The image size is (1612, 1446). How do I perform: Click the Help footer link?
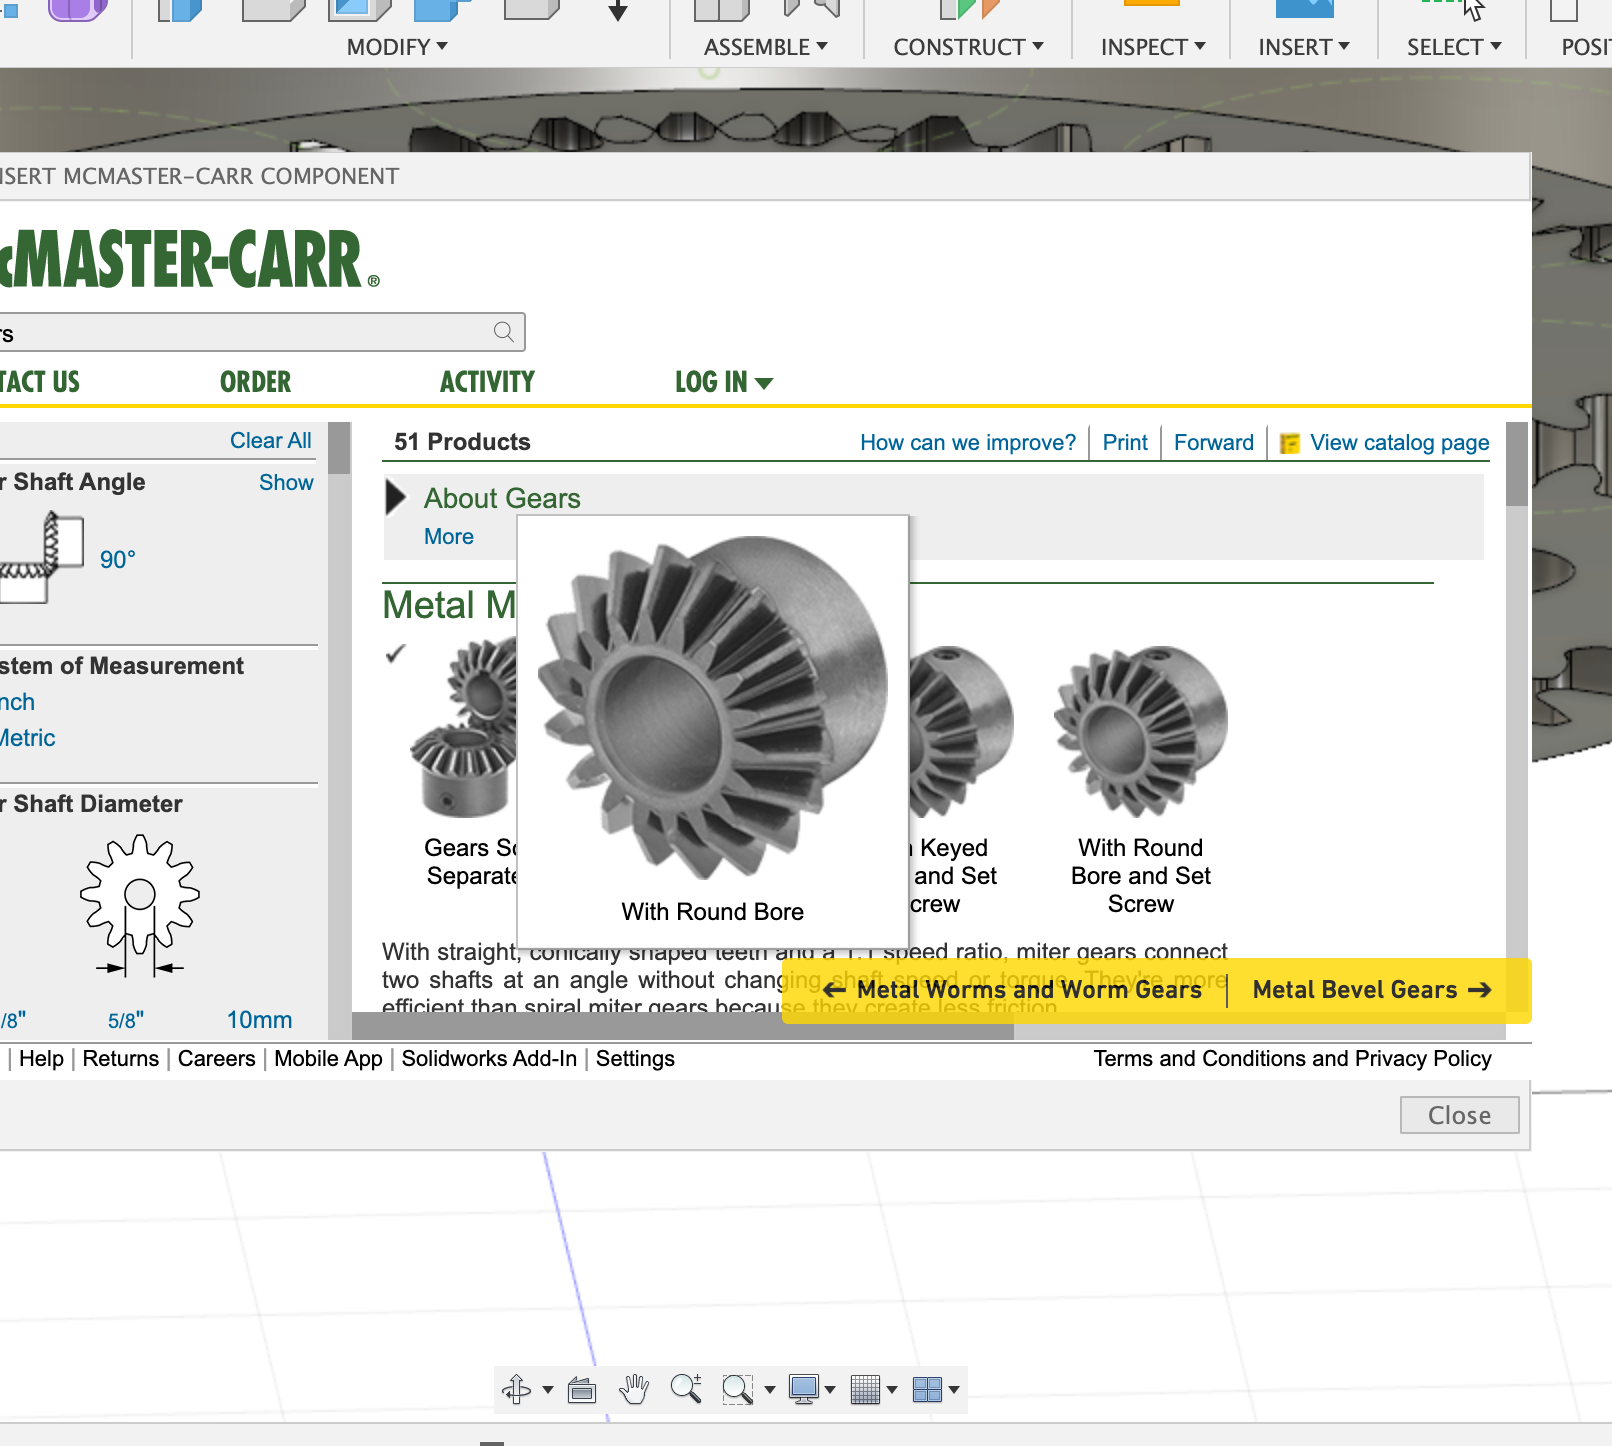click(x=41, y=1059)
